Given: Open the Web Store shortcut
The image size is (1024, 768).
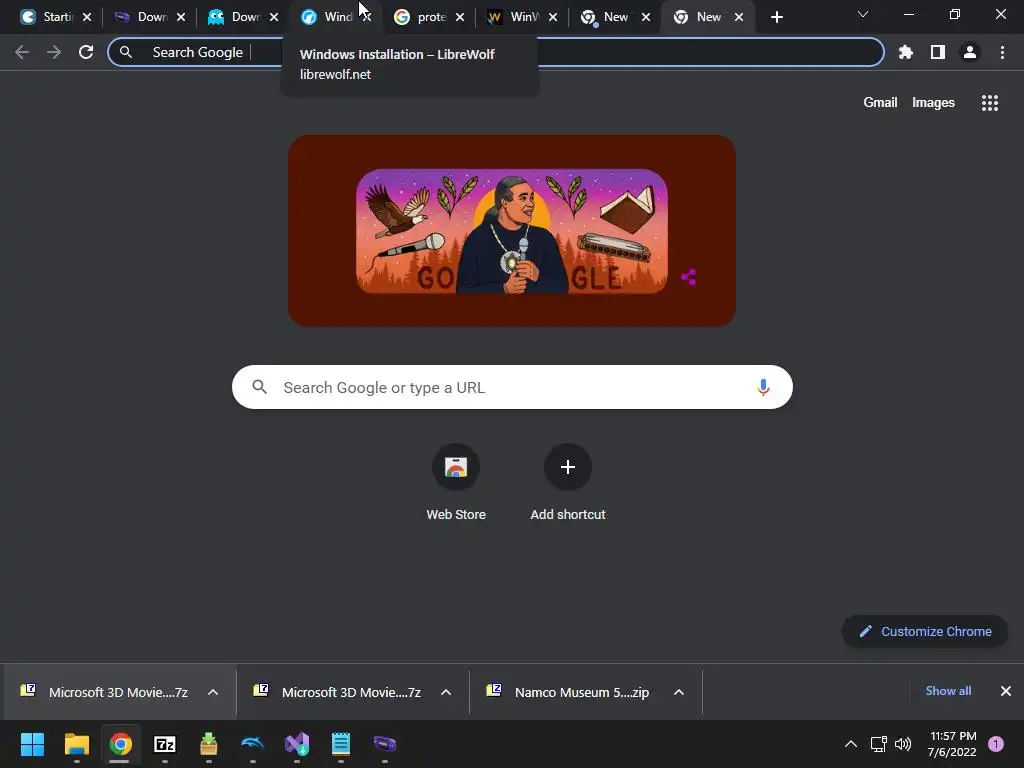Looking at the screenshot, I should click(x=456, y=483).
